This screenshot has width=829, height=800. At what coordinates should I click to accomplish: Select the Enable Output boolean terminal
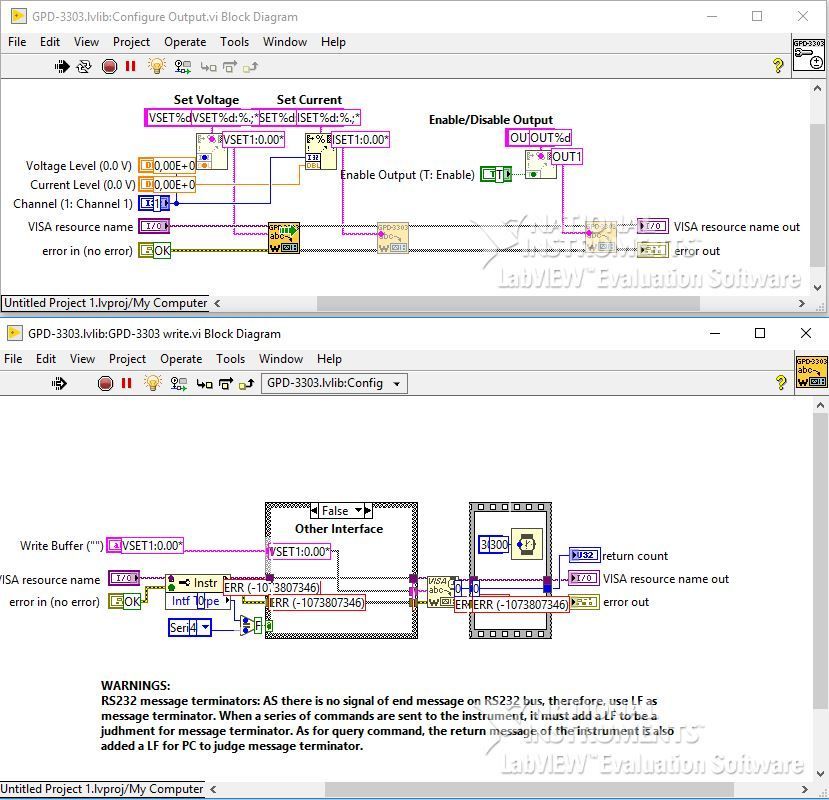coord(496,174)
